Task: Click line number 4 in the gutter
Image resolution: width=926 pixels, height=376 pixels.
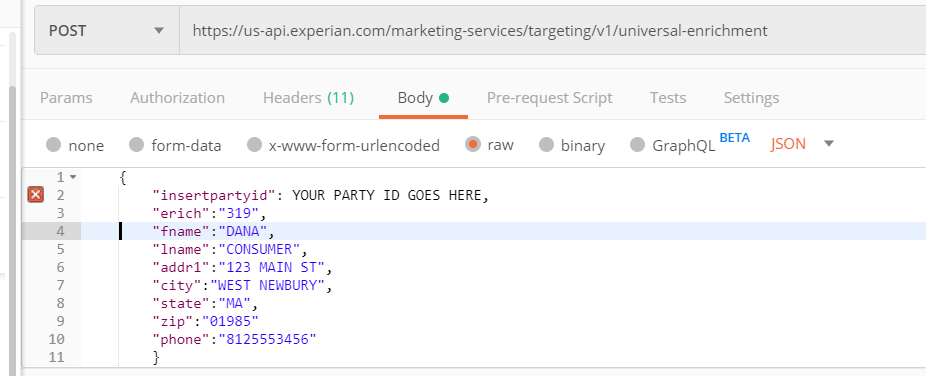Action: pyautogui.click(x=60, y=231)
